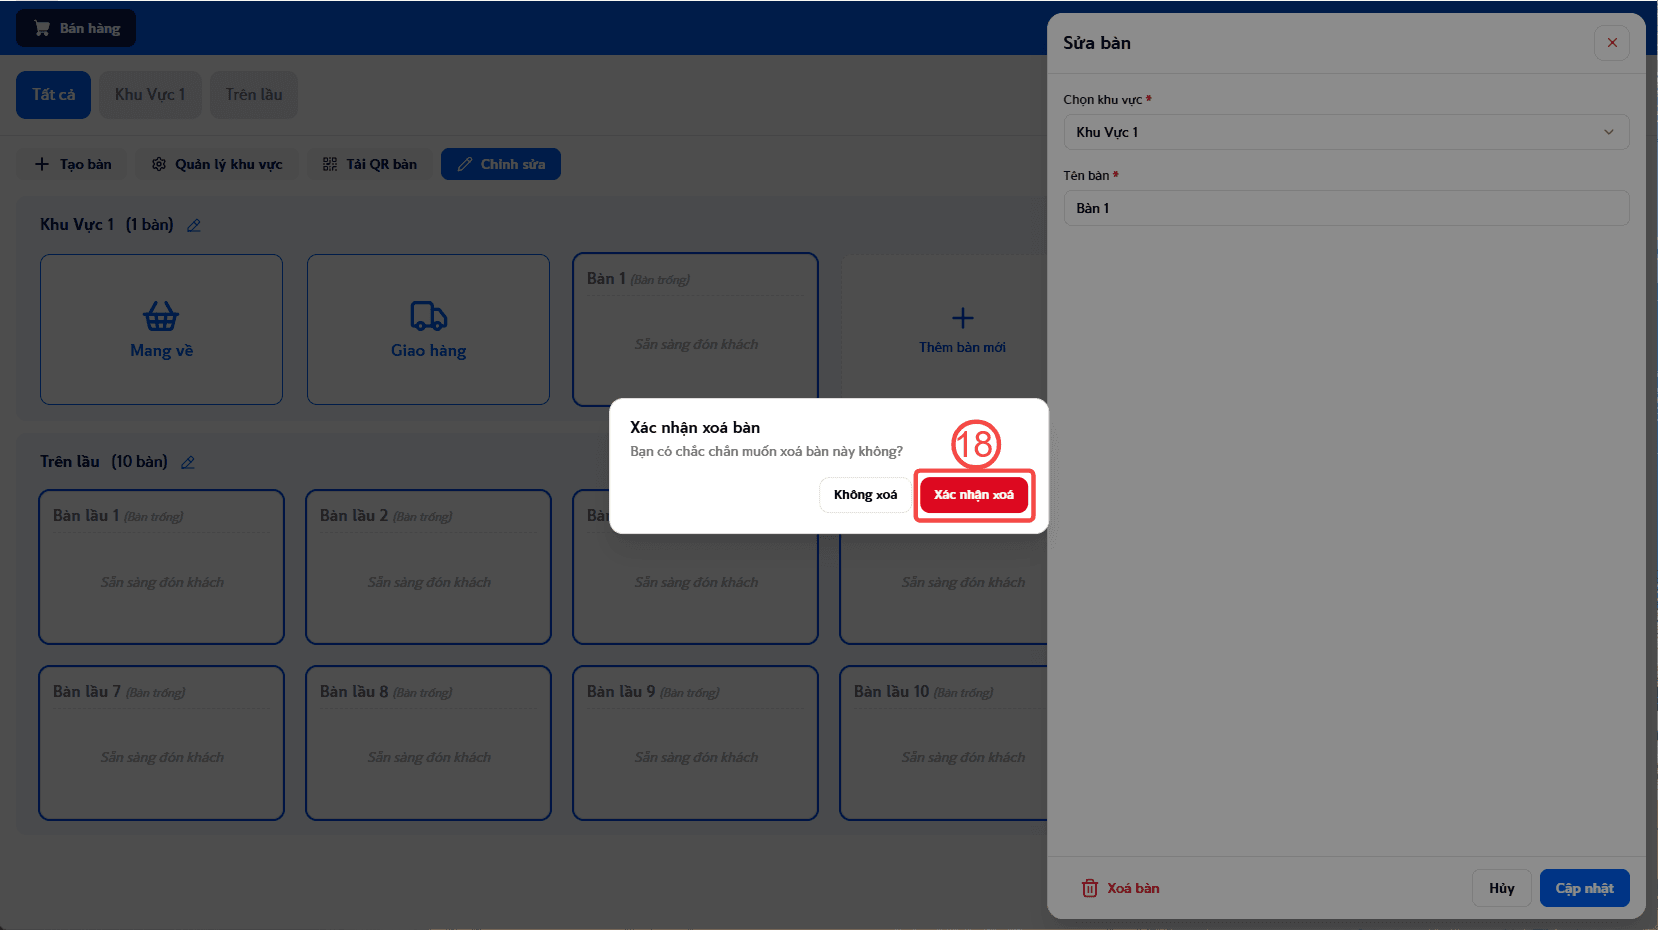The height and width of the screenshot is (930, 1658).
Task: Click the Tên bàn input field
Action: click(1346, 208)
